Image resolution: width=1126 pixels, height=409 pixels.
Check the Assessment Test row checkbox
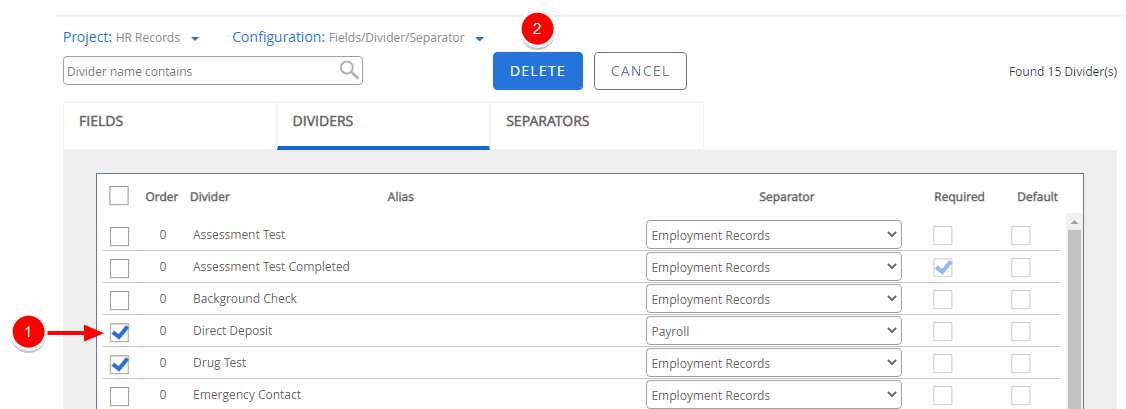(119, 236)
